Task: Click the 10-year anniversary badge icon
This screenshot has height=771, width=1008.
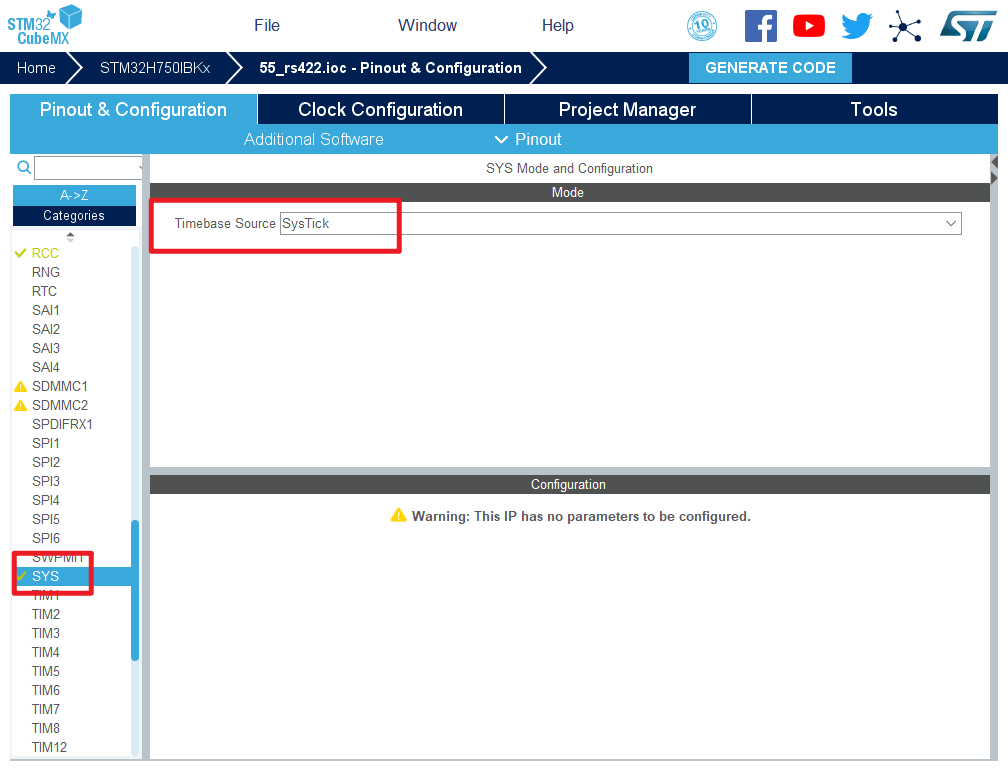Action: [x=703, y=26]
